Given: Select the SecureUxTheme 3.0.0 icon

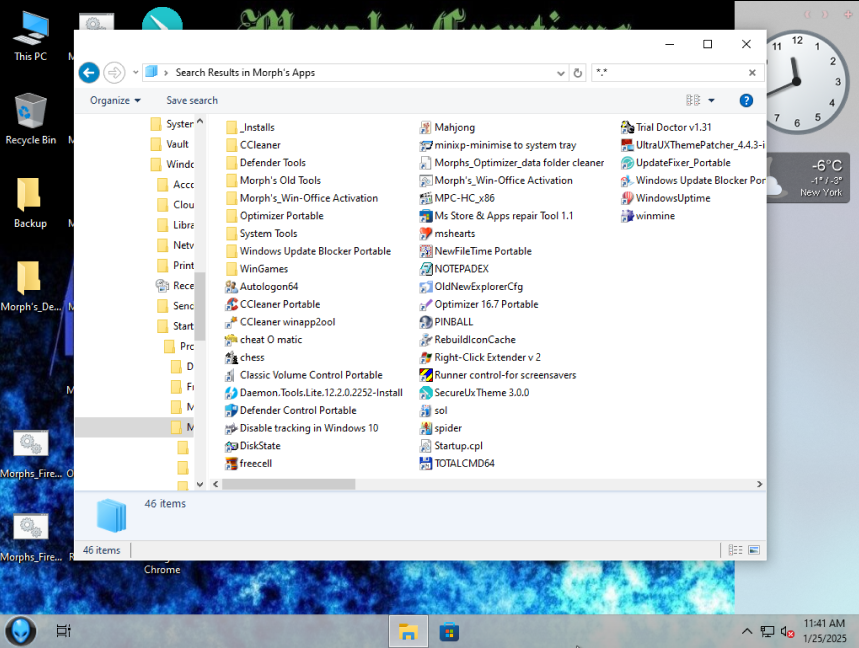Looking at the screenshot, I should tap(426, 393).
